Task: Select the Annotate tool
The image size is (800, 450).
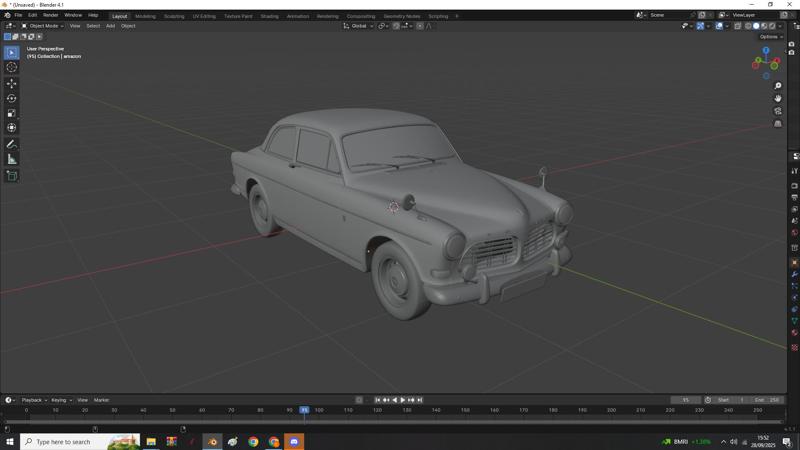Action: point(12,144)
